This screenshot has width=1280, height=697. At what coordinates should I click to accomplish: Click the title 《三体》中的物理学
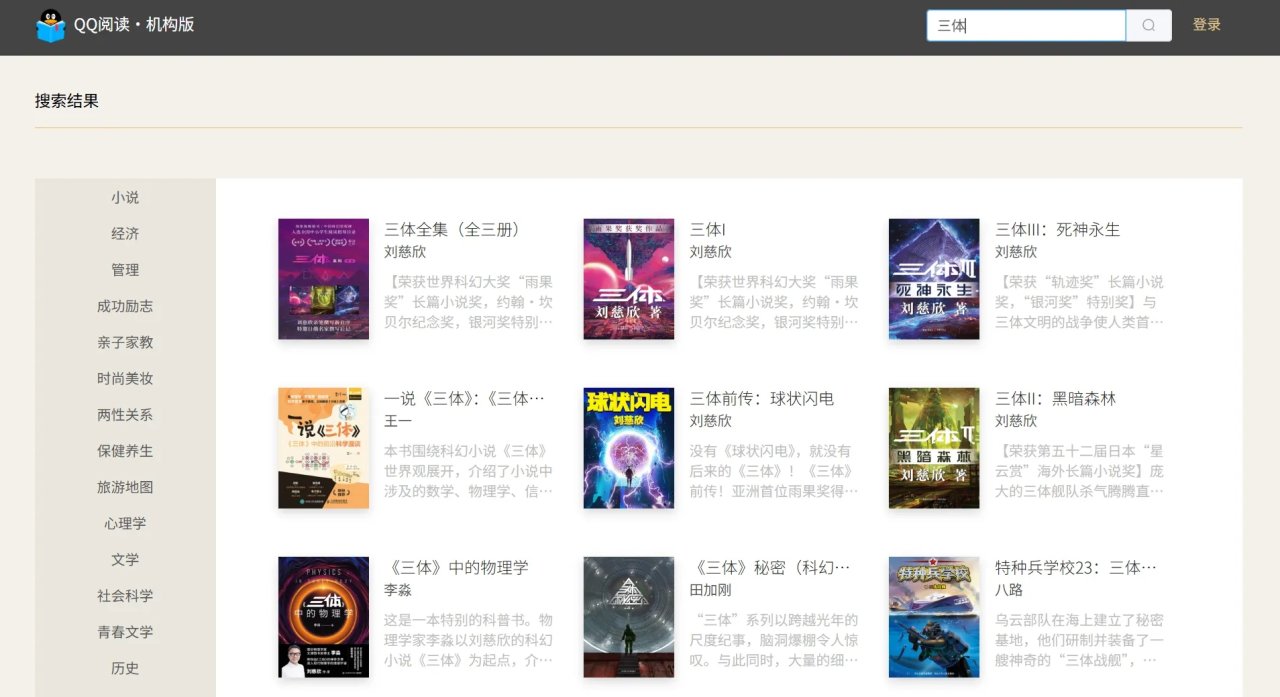[457, 567]
